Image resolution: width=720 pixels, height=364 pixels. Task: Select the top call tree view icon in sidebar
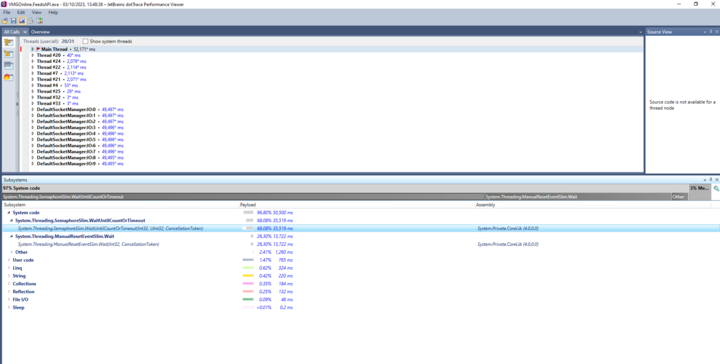(x=8, y=42)
